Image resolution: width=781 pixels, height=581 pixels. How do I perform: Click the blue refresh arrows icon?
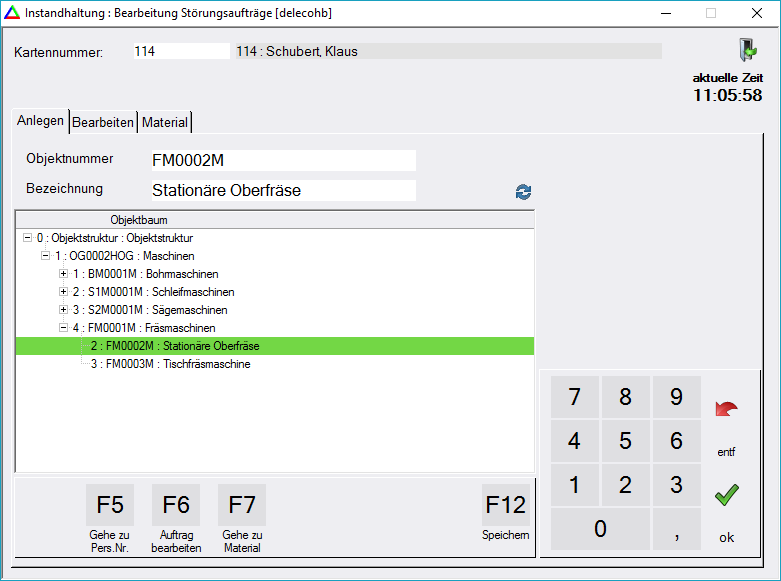coord(523,192)
